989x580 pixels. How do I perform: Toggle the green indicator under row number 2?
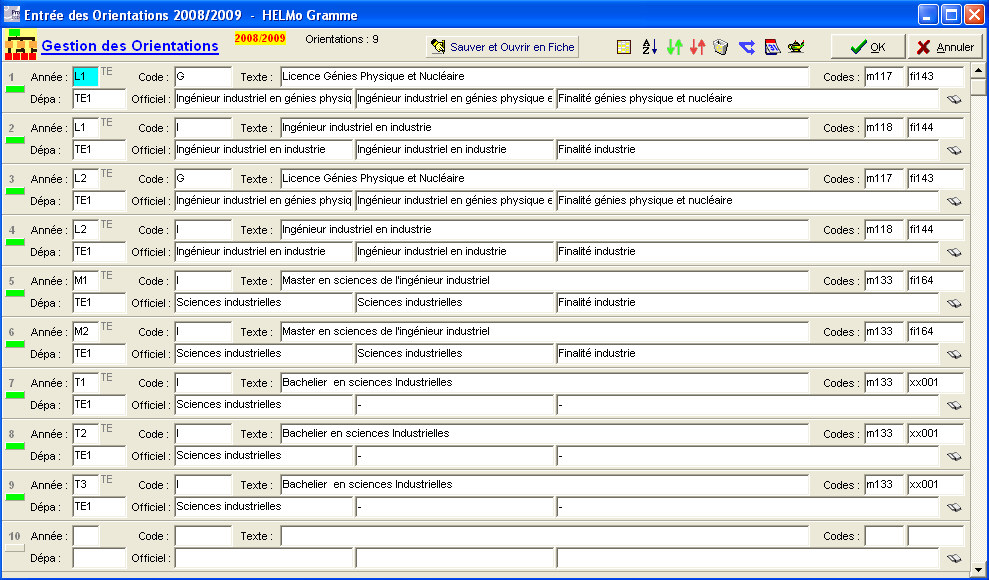15,140
